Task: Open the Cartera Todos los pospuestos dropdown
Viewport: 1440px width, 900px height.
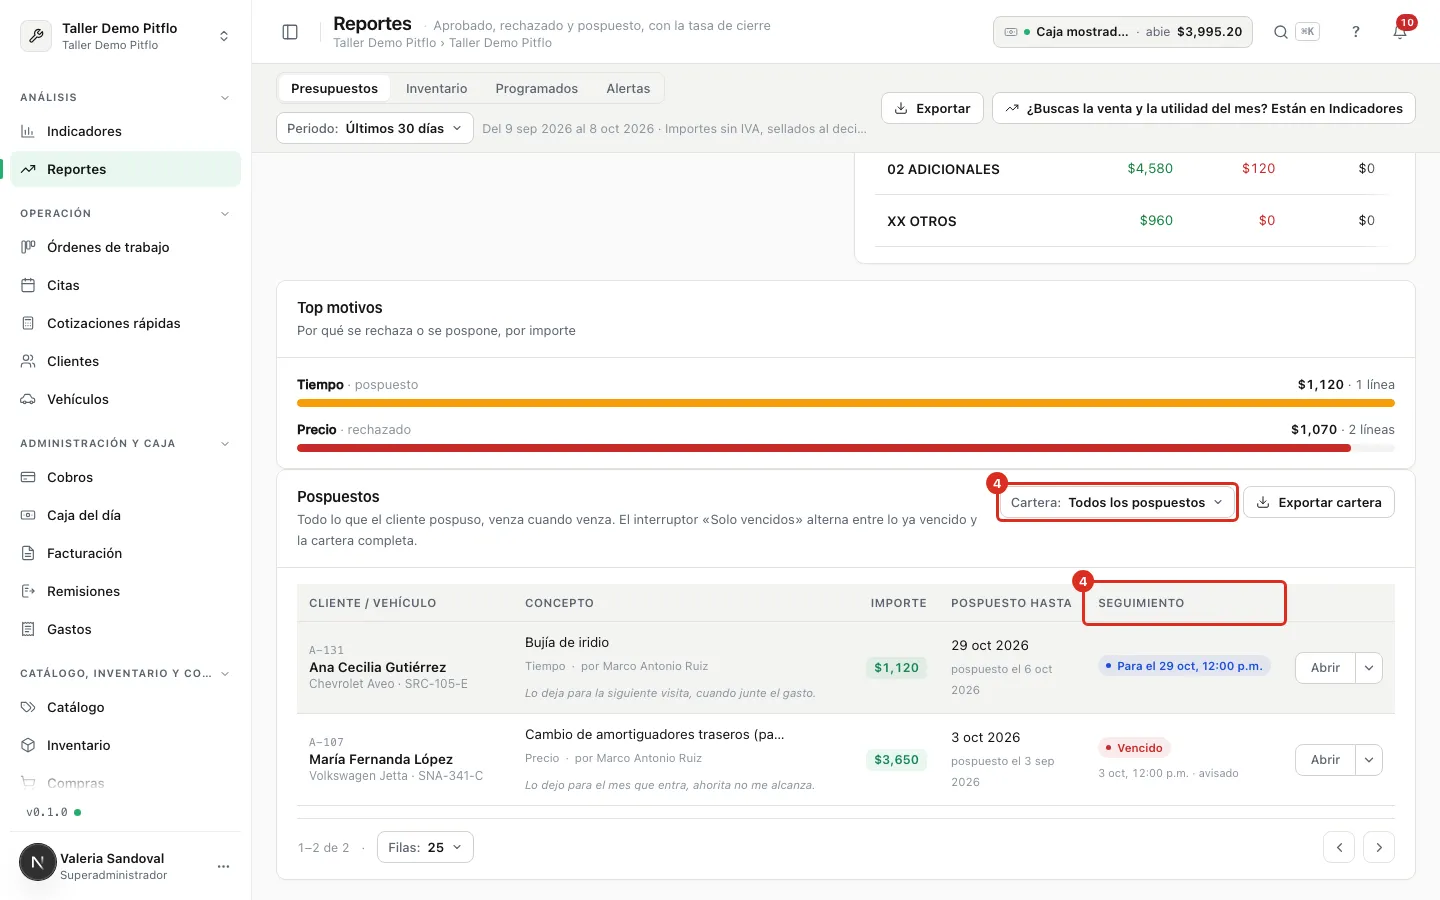Action: tap(1117, 502)
